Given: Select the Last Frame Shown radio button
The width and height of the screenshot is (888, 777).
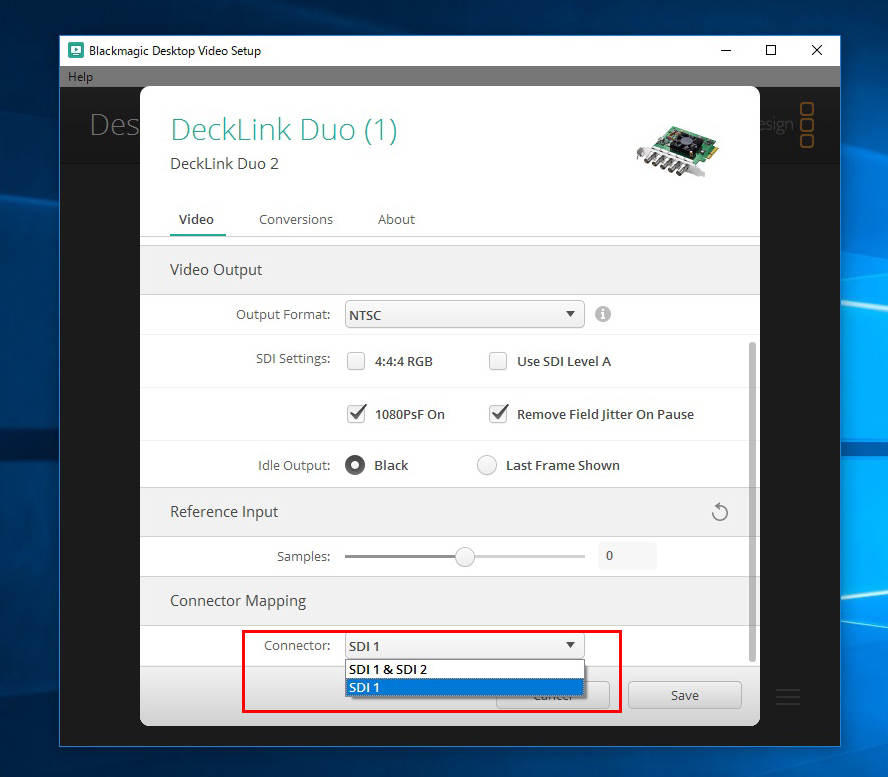Looking at the screenshot, I should [486, 466].
